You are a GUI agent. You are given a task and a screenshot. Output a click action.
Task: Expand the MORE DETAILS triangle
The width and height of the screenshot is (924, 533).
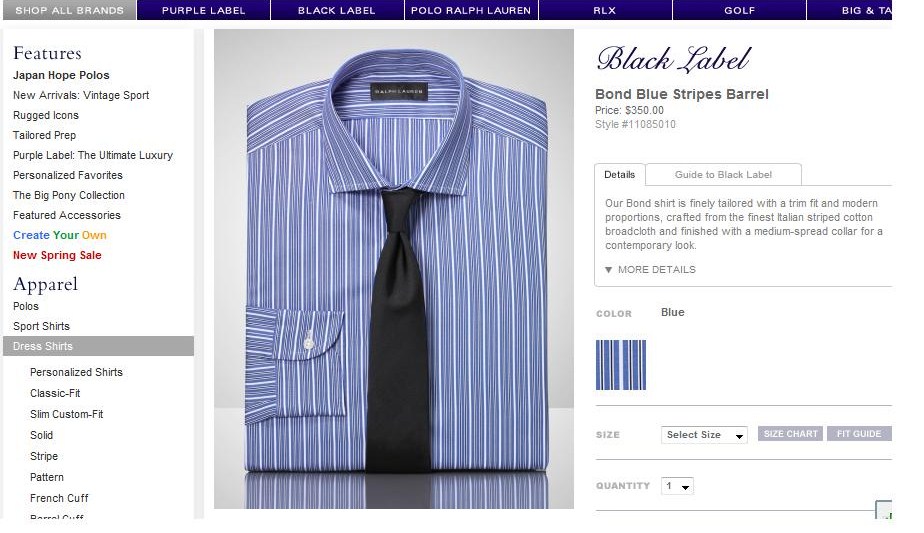[x=609, y=270]
